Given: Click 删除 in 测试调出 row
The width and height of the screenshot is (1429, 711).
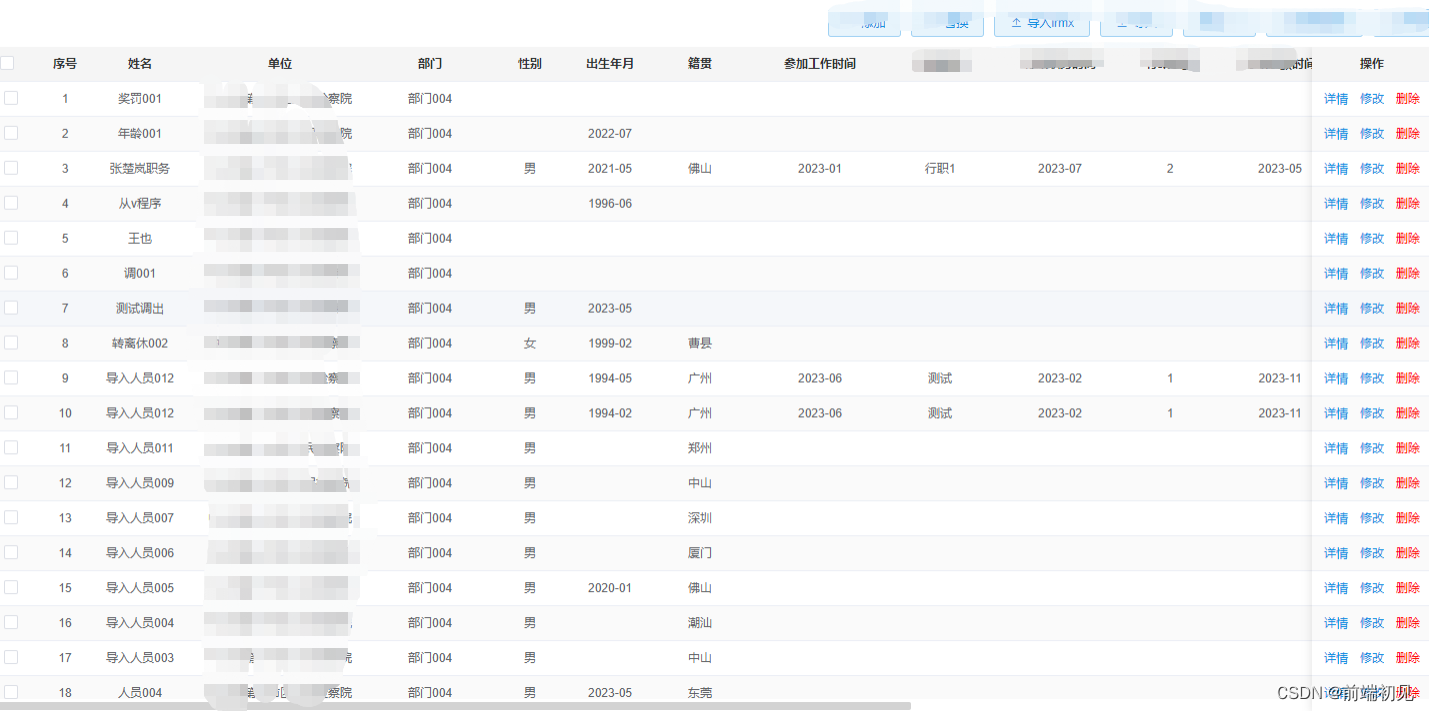Looking at the screenshot, I should coord(1408,309).
